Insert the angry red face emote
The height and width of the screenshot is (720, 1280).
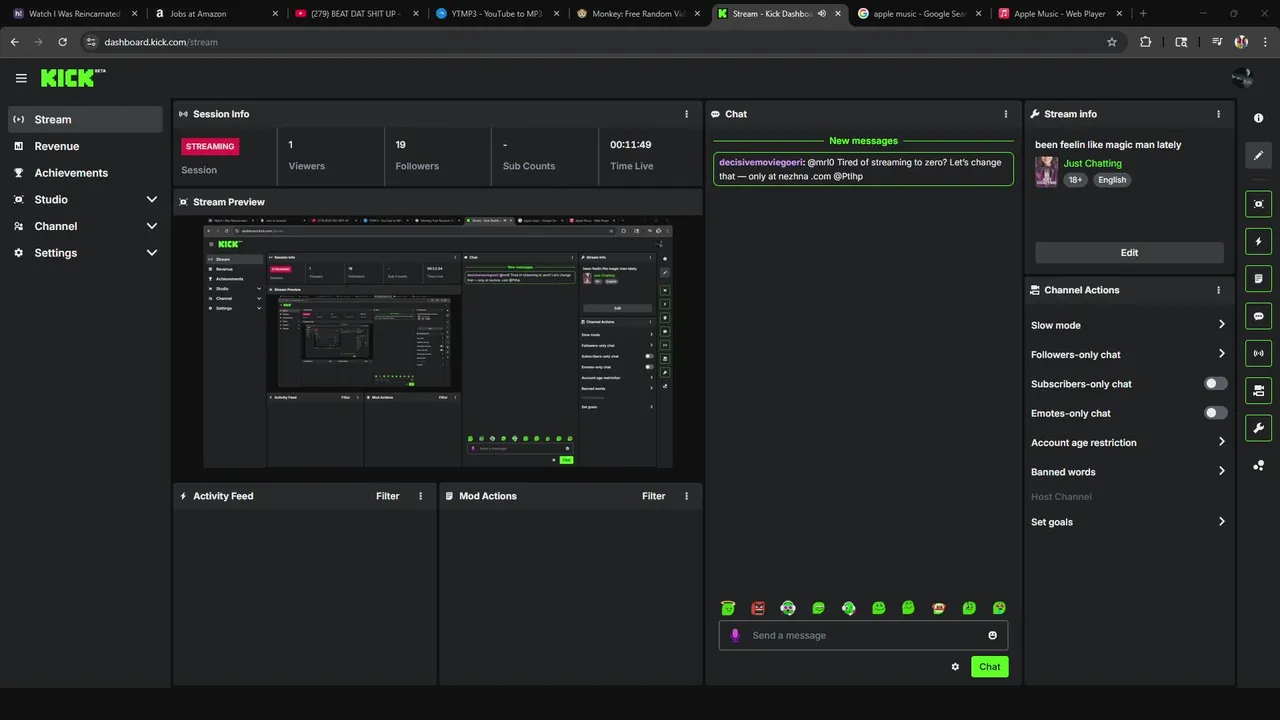pos(758,607)
